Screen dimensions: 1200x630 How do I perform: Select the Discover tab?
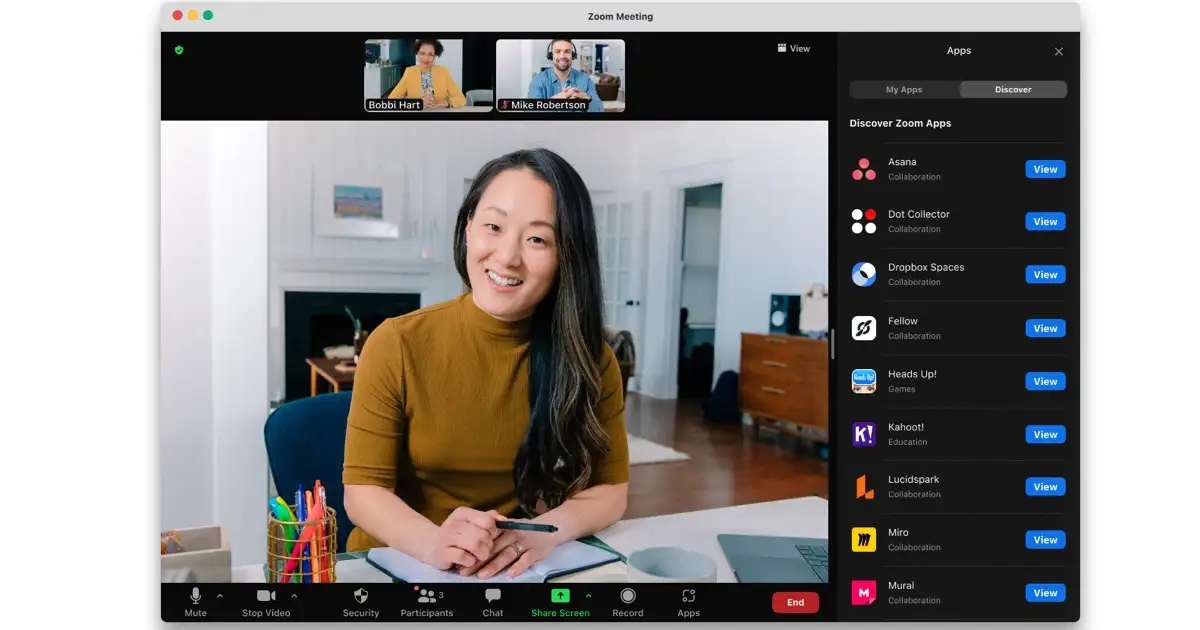click(x=1013, y=90)
